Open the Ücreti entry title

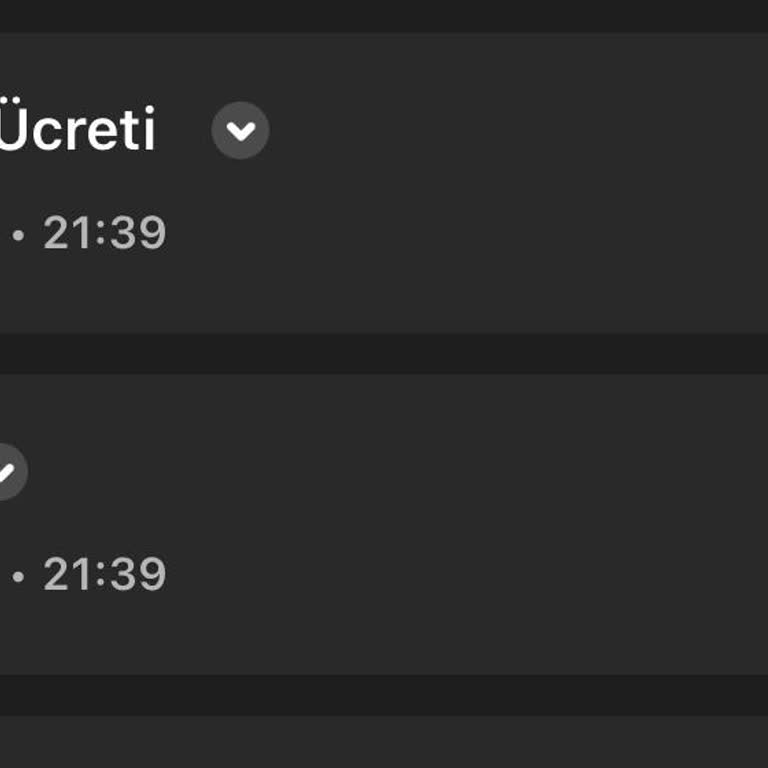[77, 131]
